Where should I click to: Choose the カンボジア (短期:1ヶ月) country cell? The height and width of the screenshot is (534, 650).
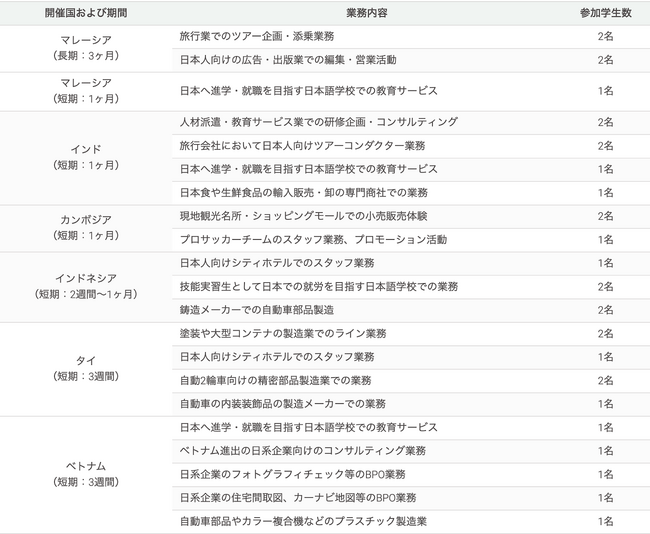(x=86, y=228)
